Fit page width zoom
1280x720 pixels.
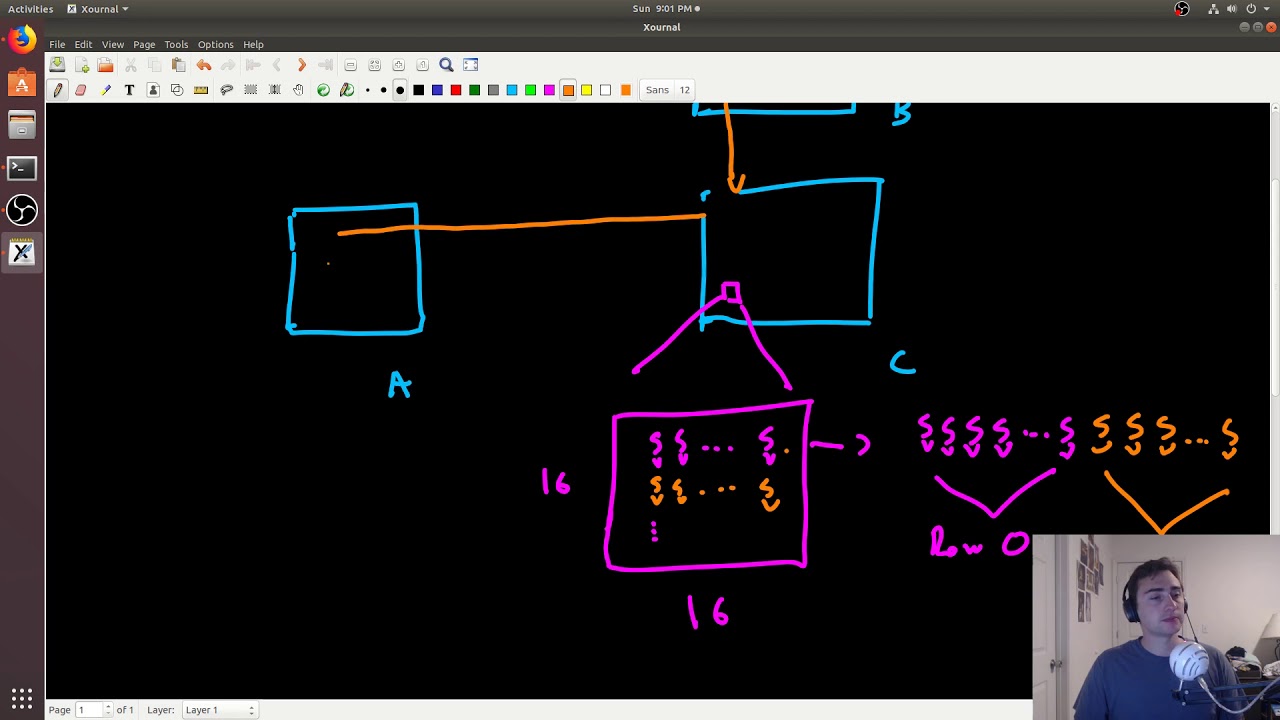(374, 65)
